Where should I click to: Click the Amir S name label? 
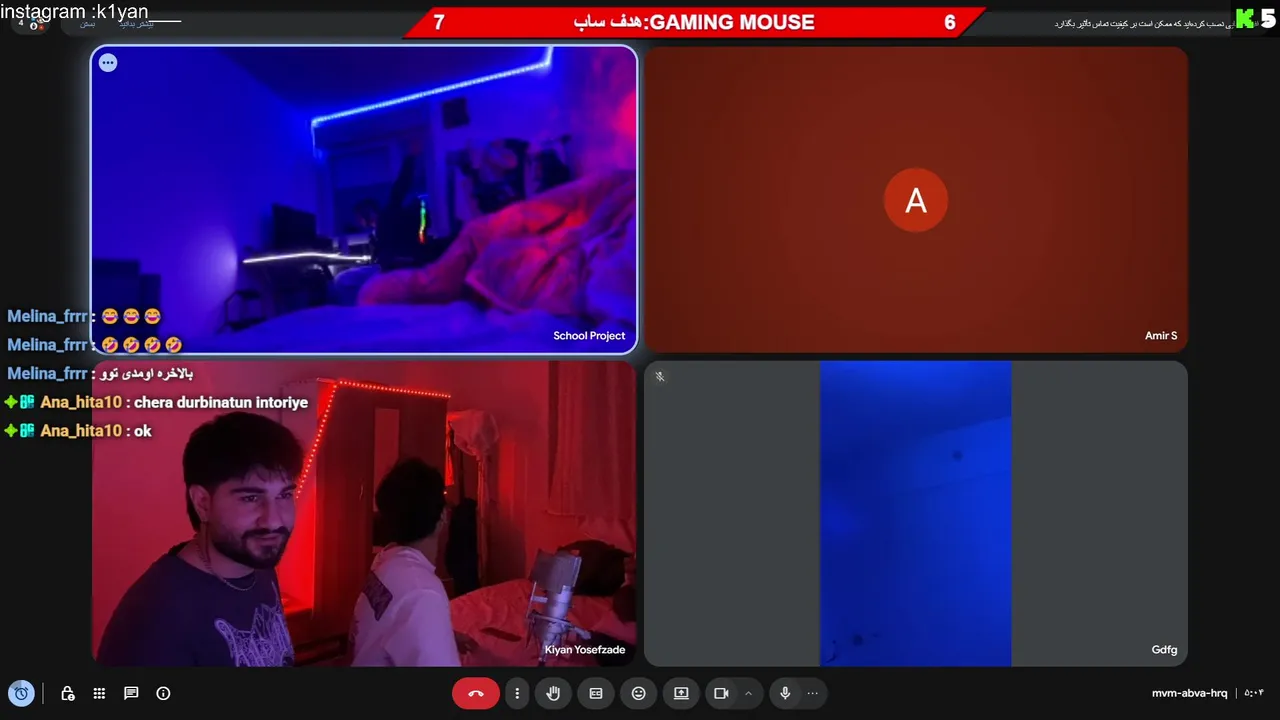pyautogui.click(x=1161, y=336)
